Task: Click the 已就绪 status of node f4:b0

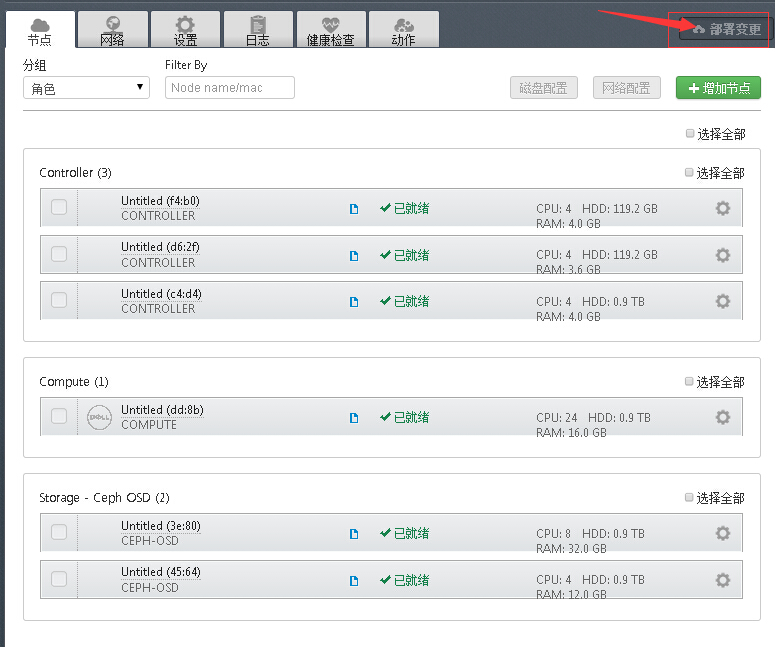Action: pos(404,208)
